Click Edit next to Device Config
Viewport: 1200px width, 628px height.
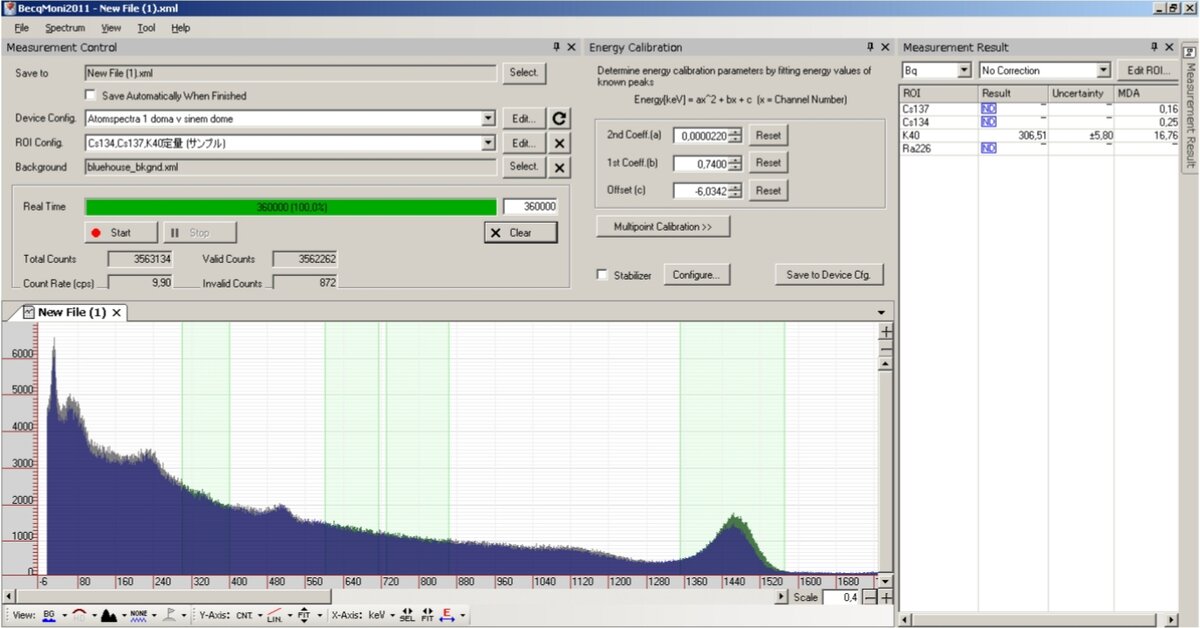tap(524, 118)
